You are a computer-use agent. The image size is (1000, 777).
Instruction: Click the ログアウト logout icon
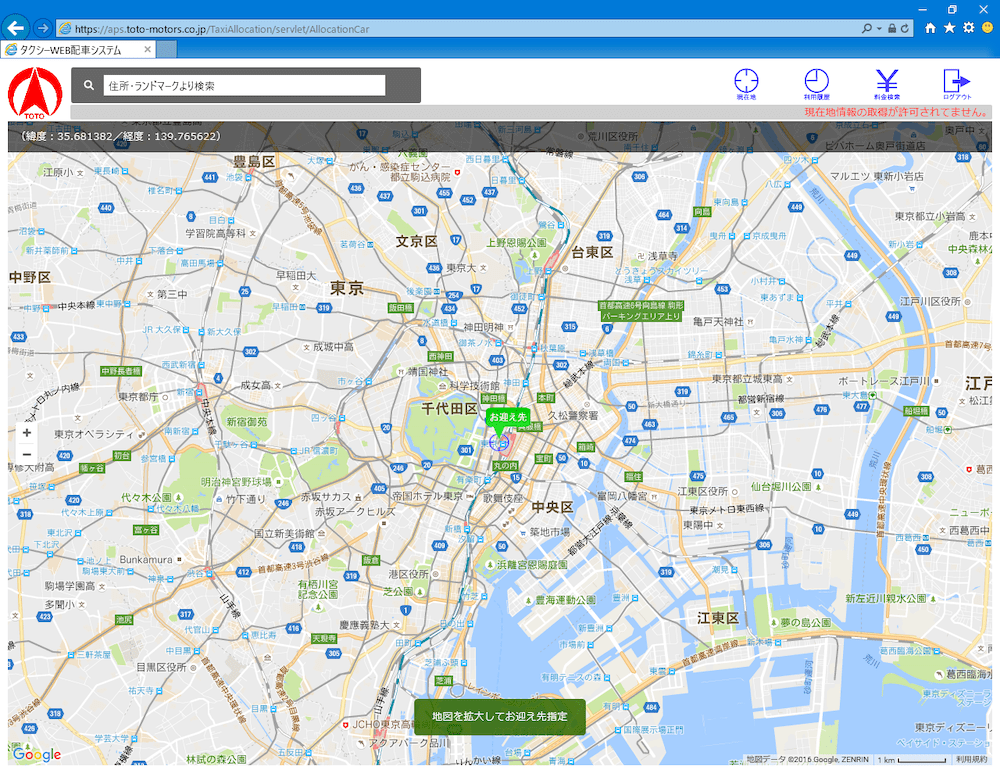coord(956,82)
